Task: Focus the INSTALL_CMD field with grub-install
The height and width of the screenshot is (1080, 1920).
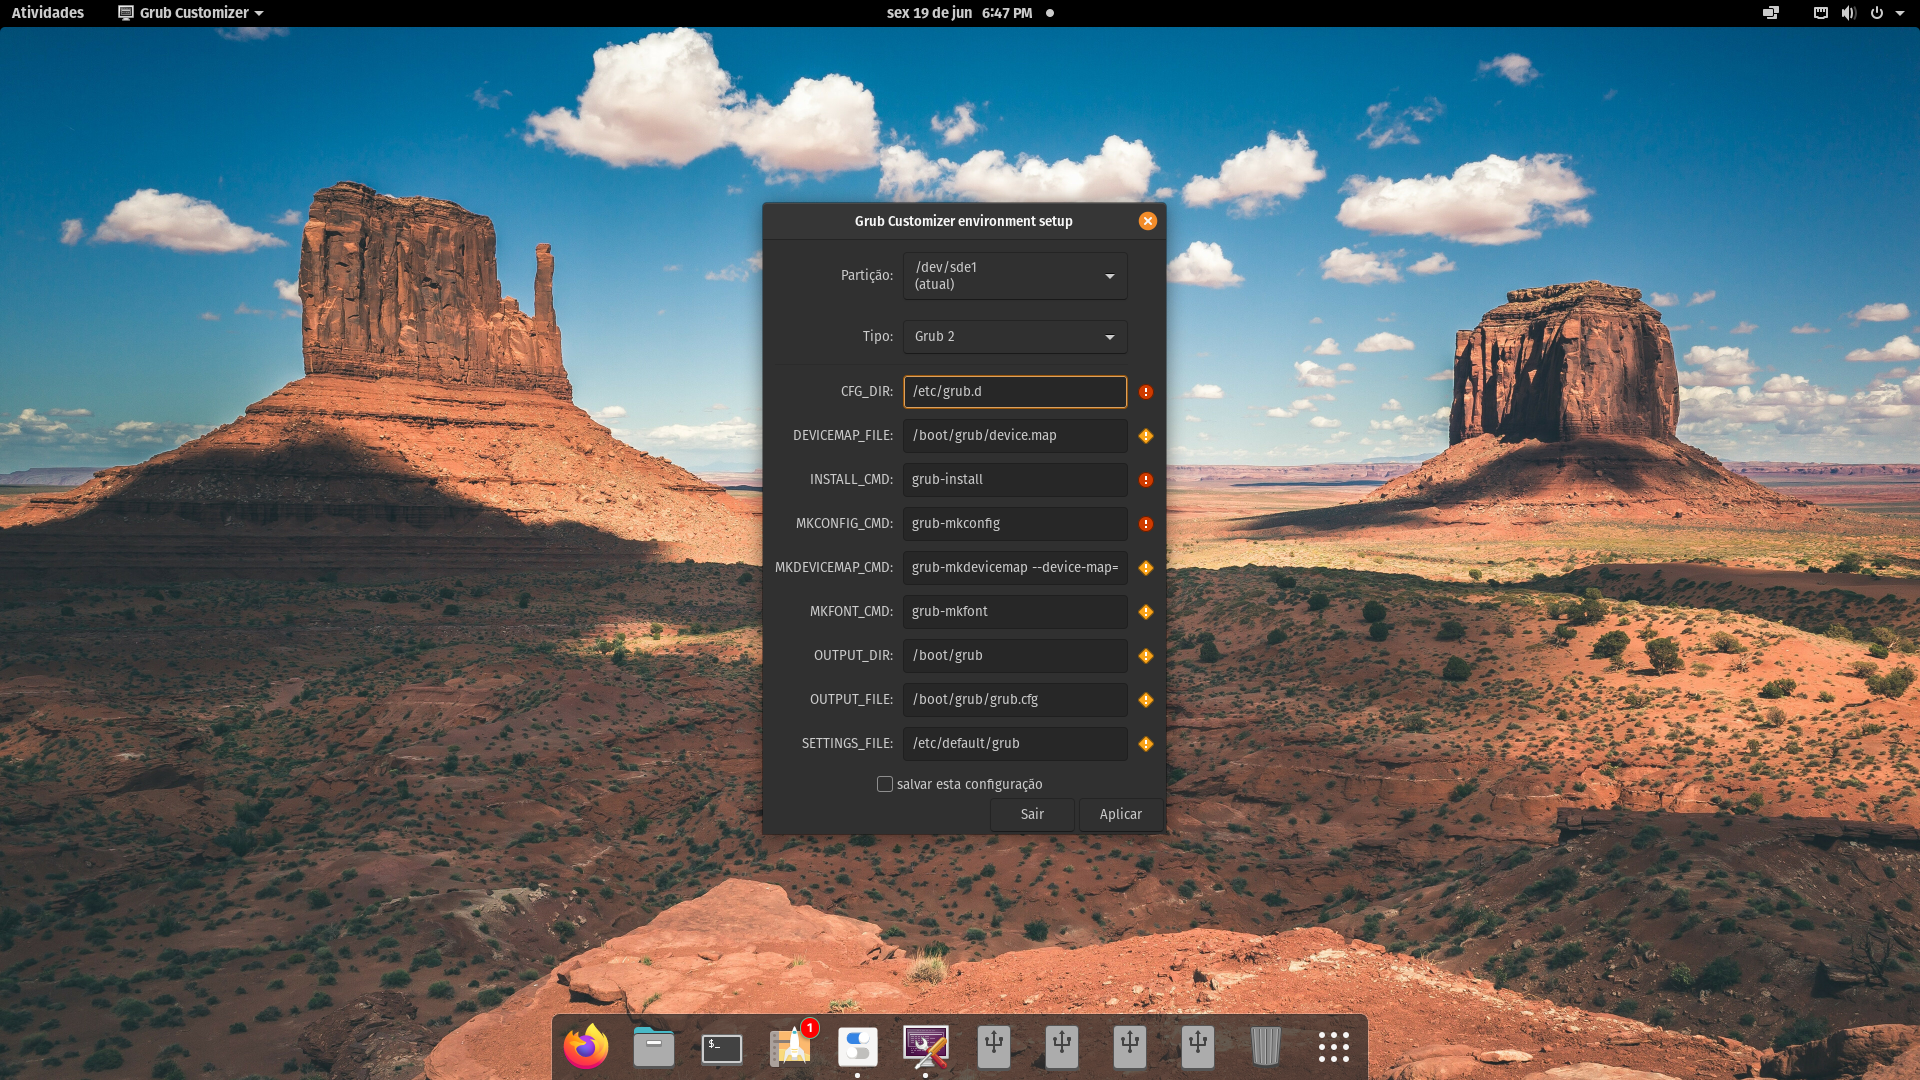Action: point(1015,480)
